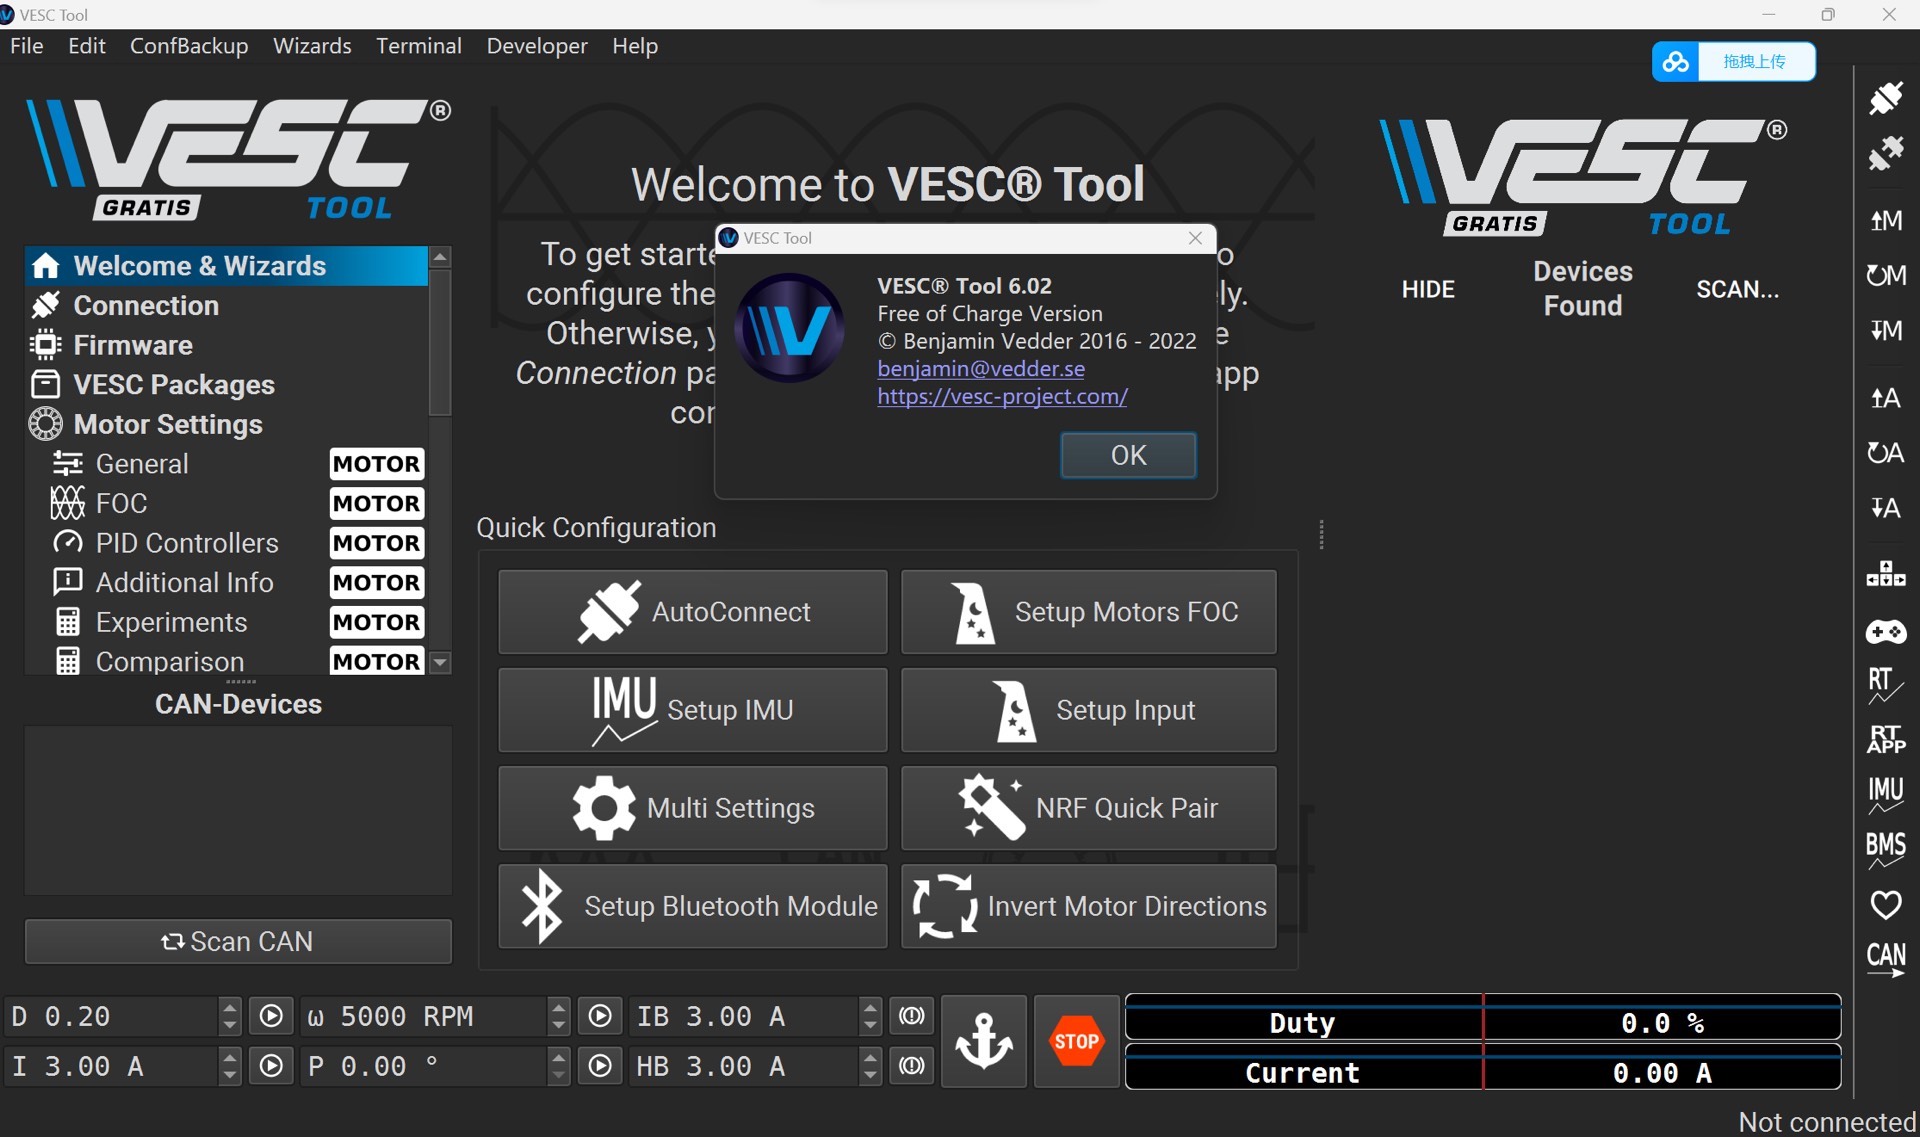Toggle IMU data streaming icon
The height and width of the screenshot is (1137, 1920).
[1886, 795]
